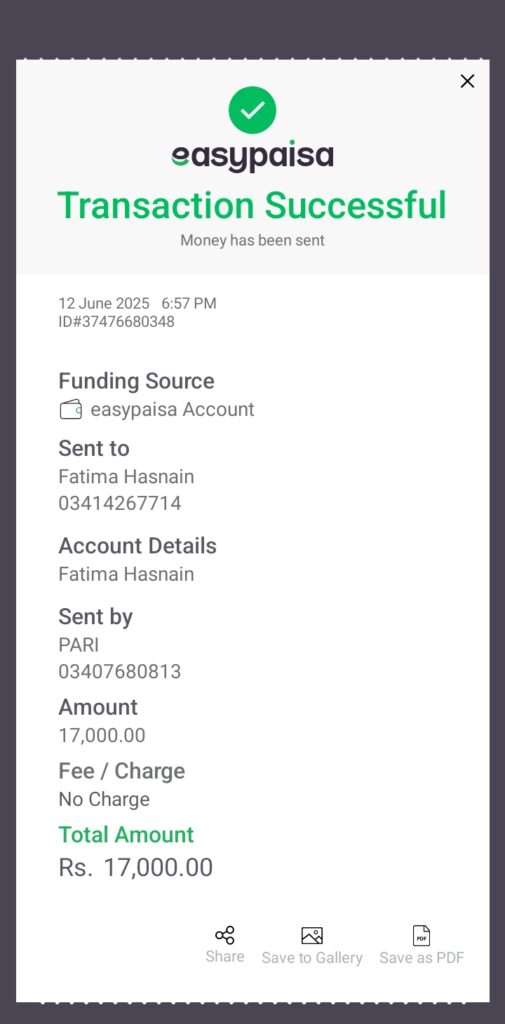505x1024 pixels.
Task: Click the Money has been sent subtitle
Action: (x=252, y=240)
